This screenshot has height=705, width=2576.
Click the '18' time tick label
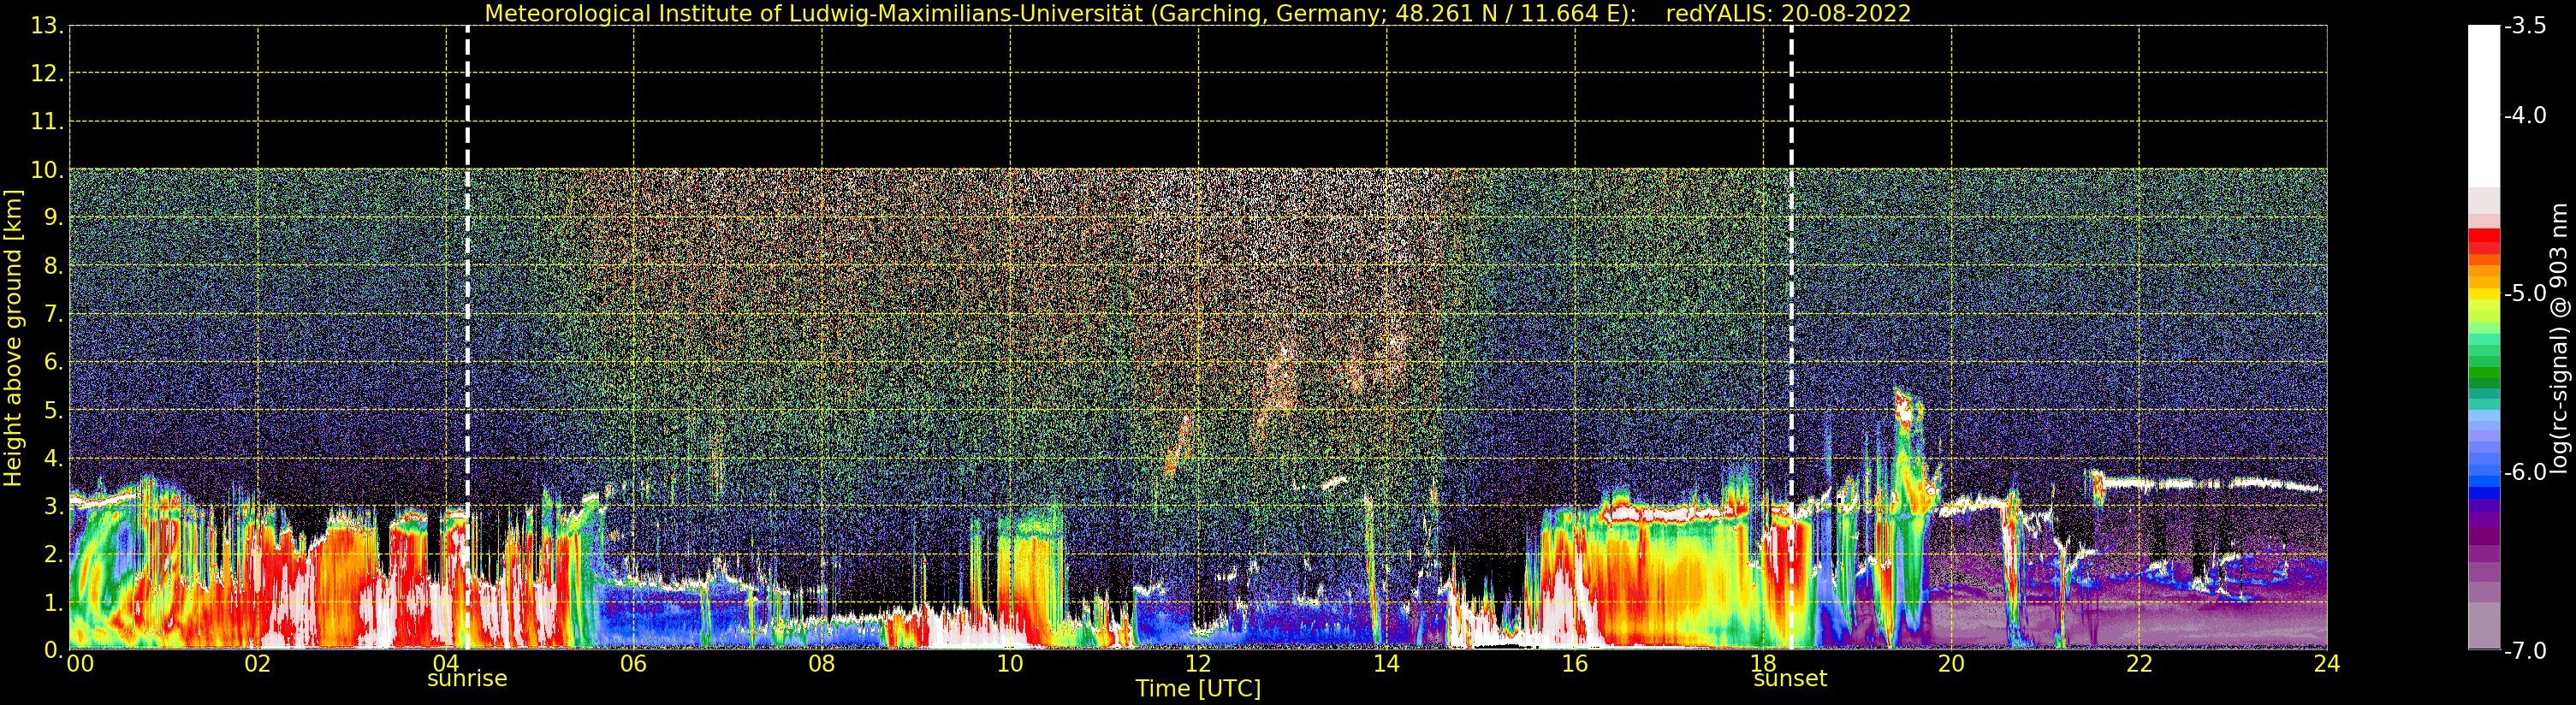pos(1763,664)
